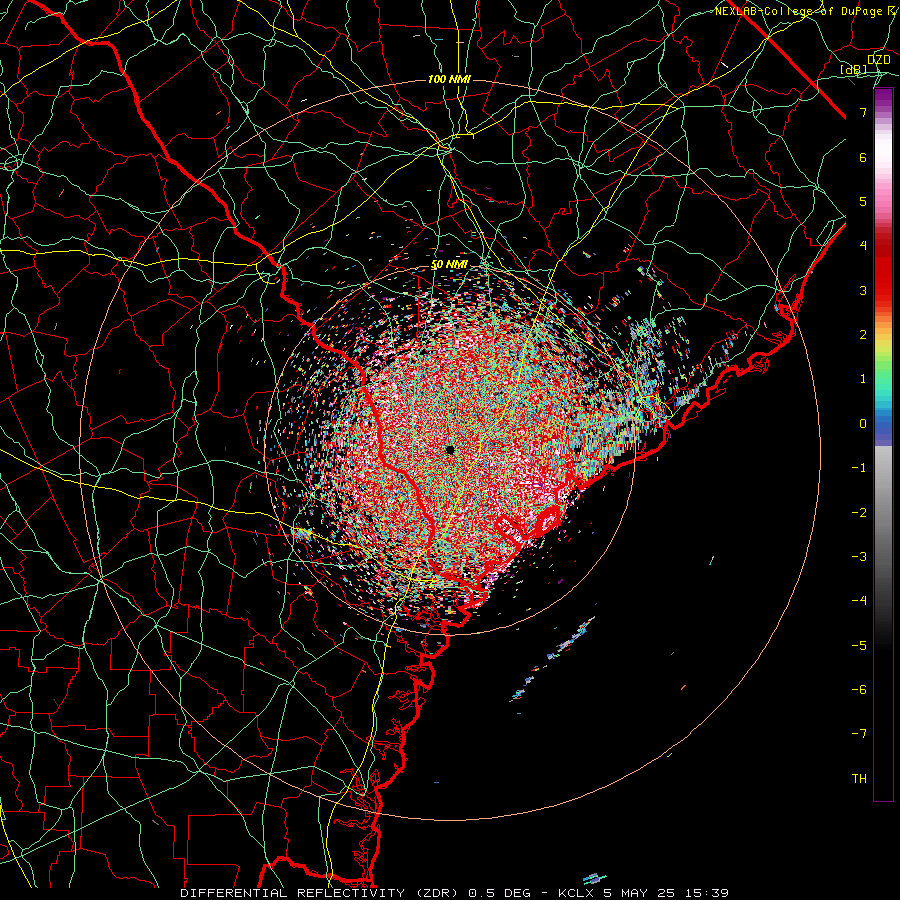
Task: Click the "-6" value on the color scale
Action: point(859,690)
